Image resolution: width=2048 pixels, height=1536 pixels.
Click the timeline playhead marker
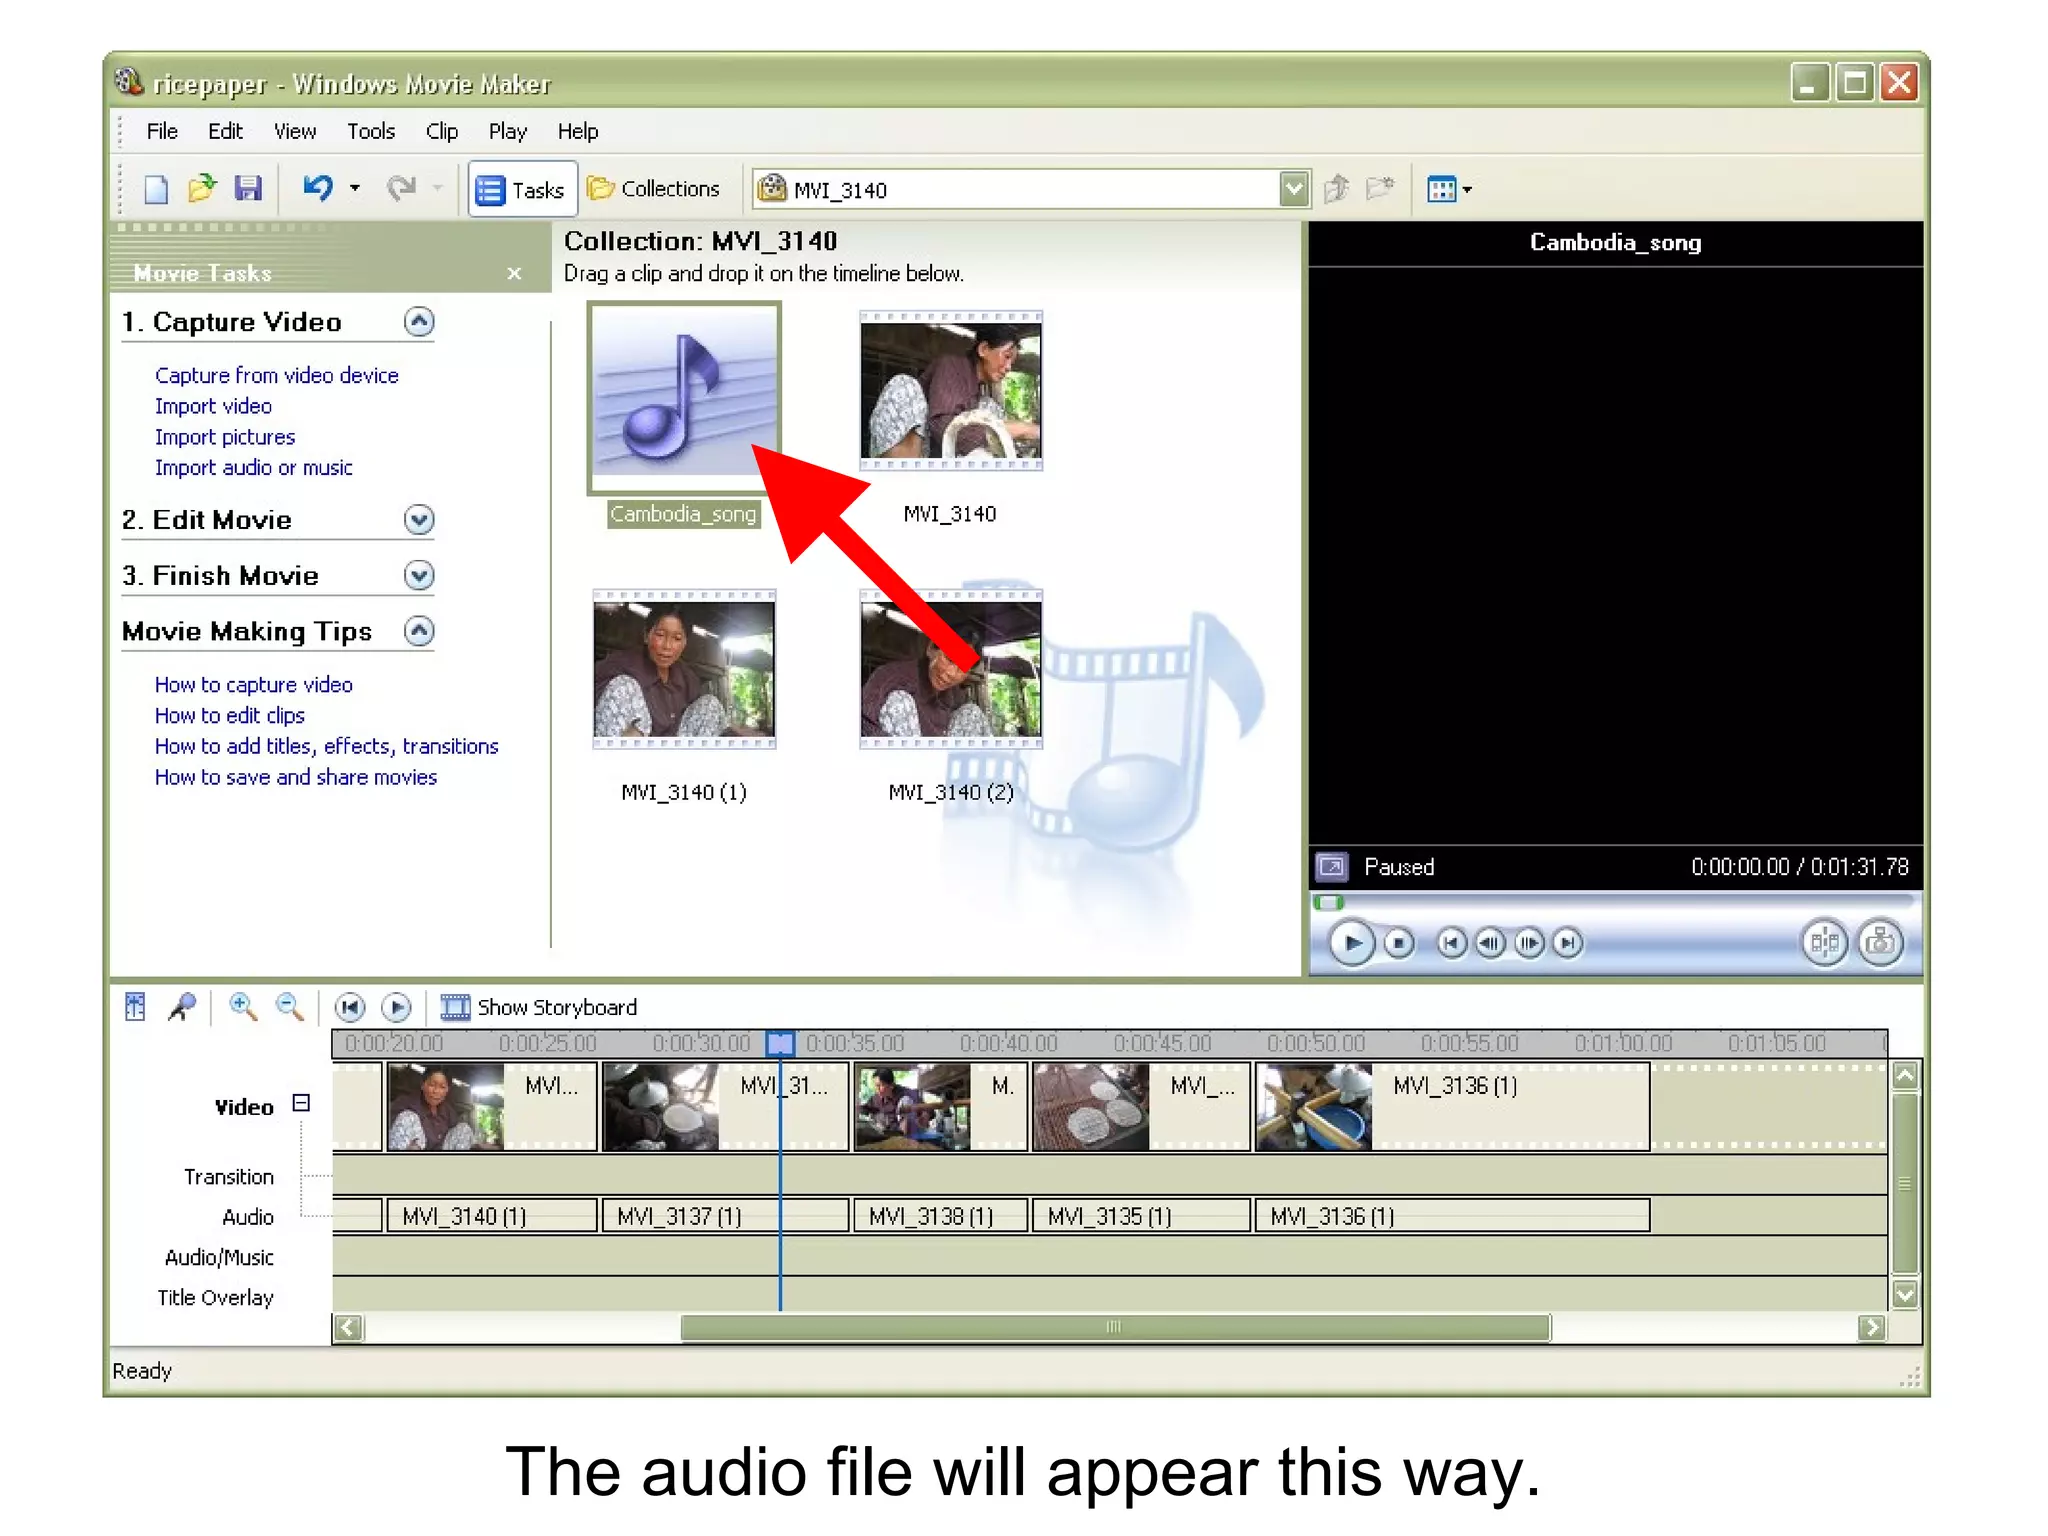(780, 1043)
